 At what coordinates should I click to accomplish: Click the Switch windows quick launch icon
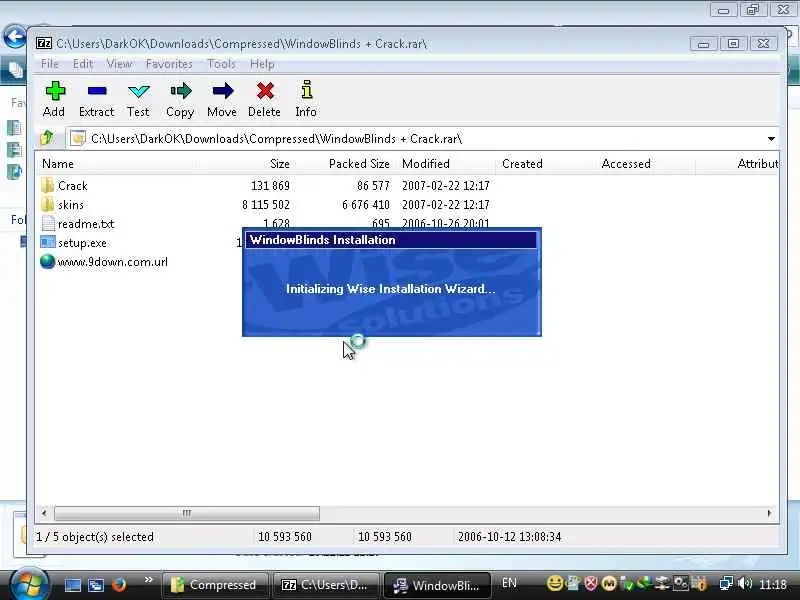[96, 585]
